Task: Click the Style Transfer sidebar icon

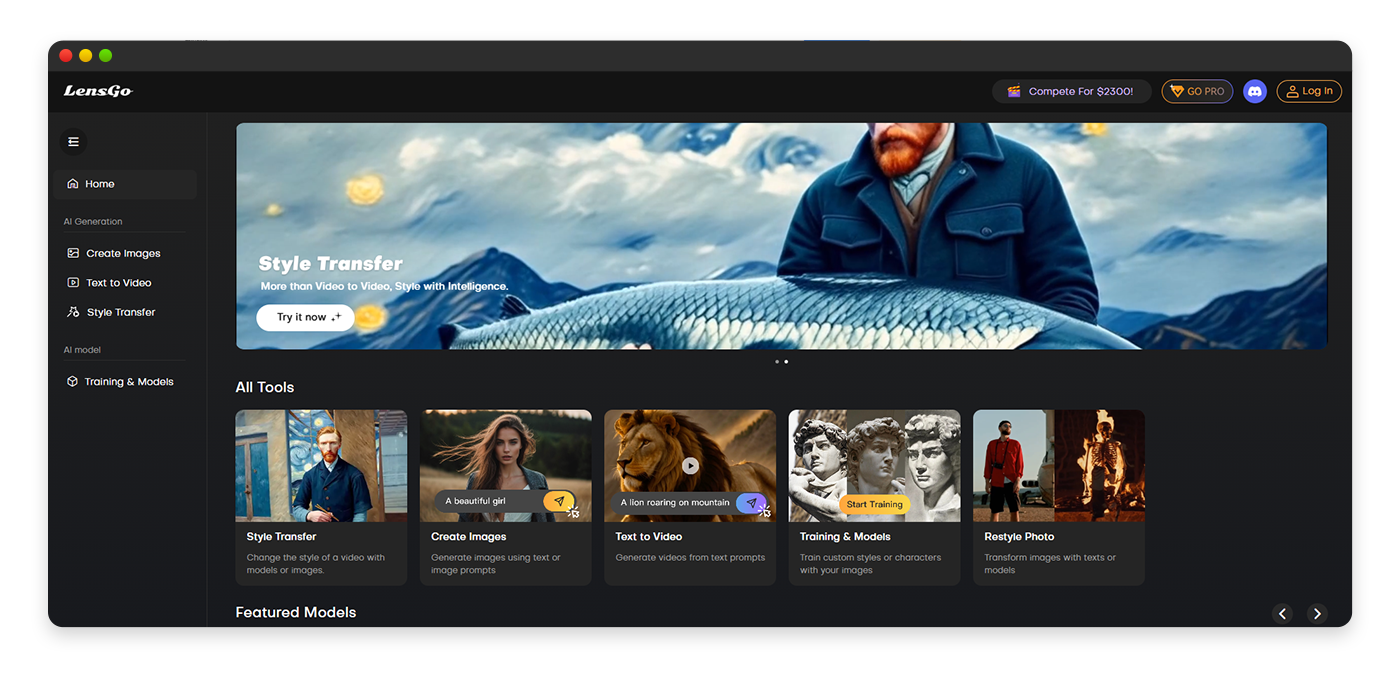Action: coord(73,312)
